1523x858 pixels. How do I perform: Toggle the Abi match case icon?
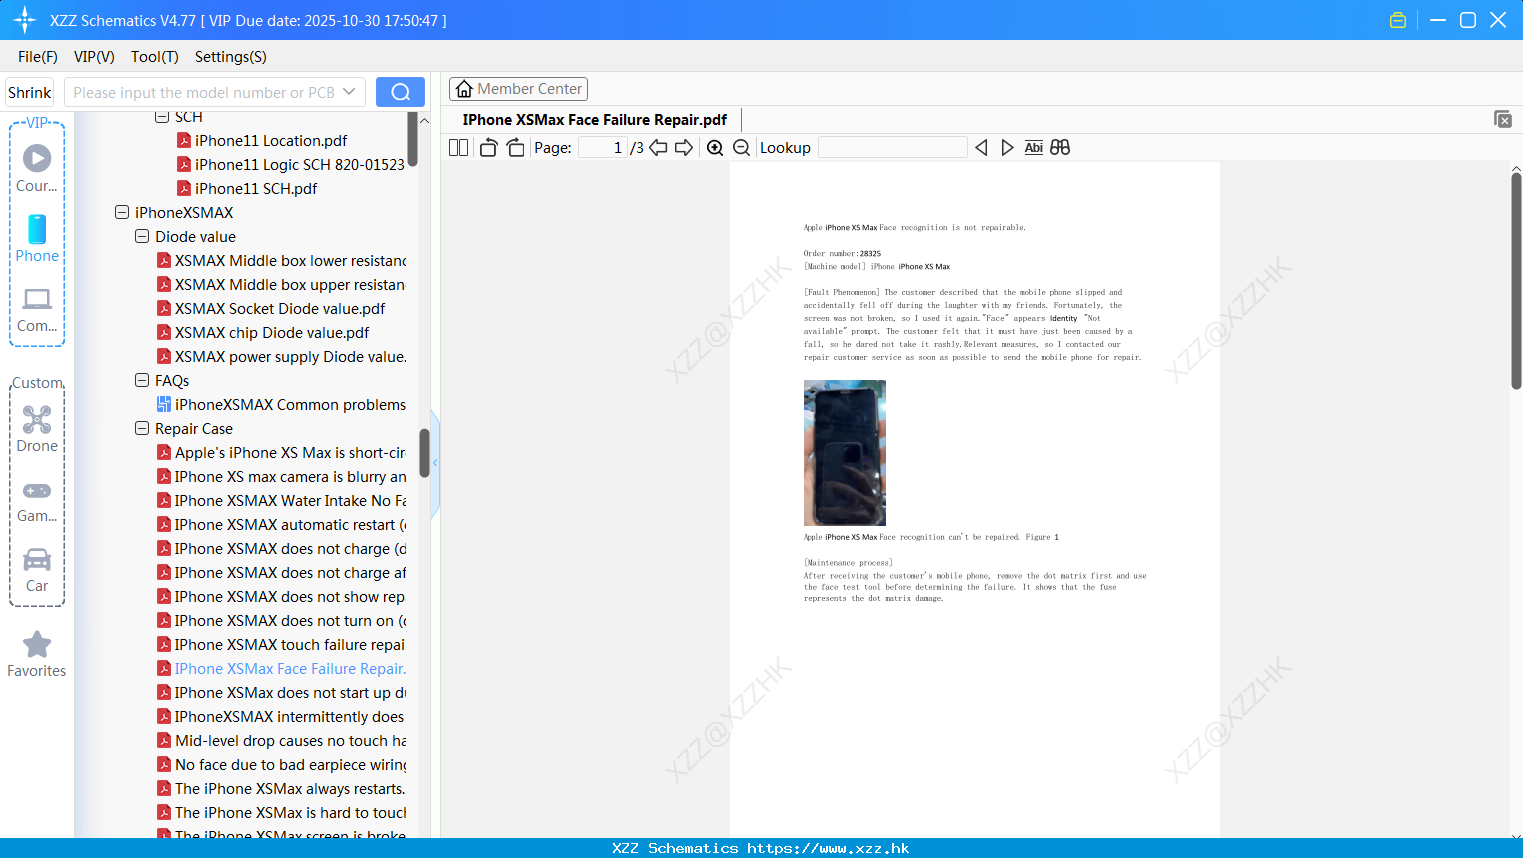click(x=1034, y=147)
